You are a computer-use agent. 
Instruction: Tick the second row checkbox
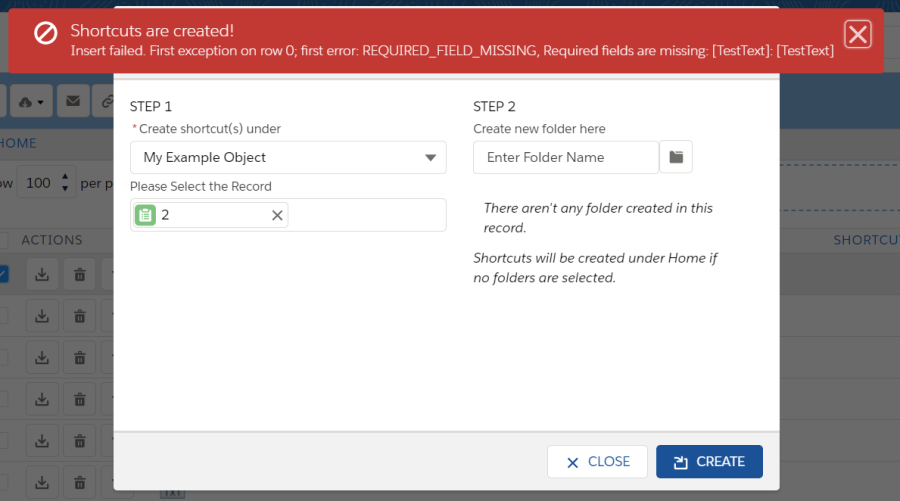point(3,315)
